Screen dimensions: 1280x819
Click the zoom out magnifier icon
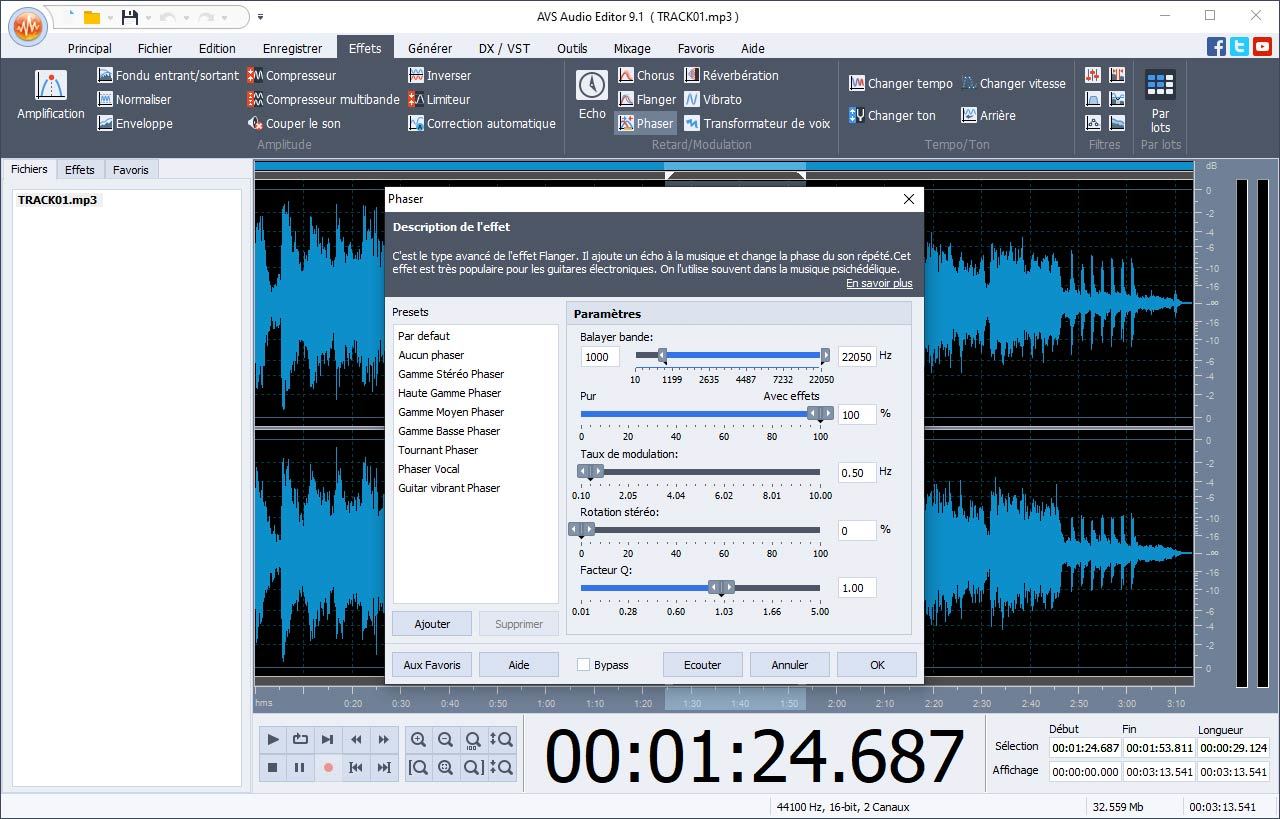445,740
